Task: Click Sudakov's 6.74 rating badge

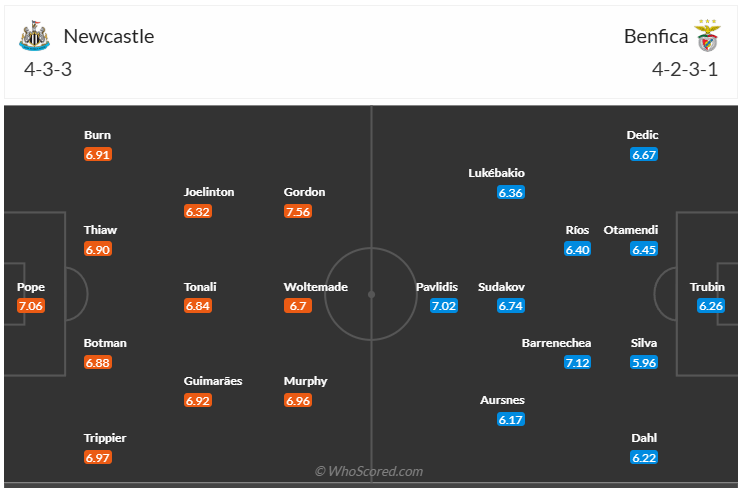Action: pos(511,306)
